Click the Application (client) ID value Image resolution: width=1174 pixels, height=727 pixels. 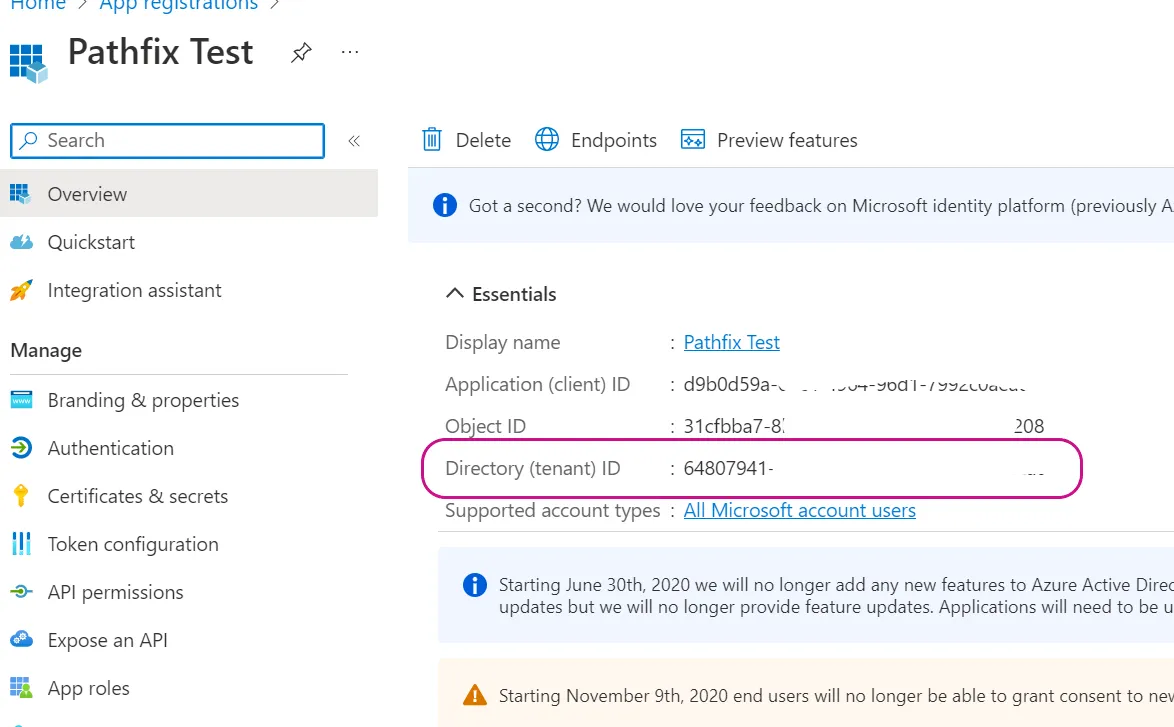coord(854,385)
